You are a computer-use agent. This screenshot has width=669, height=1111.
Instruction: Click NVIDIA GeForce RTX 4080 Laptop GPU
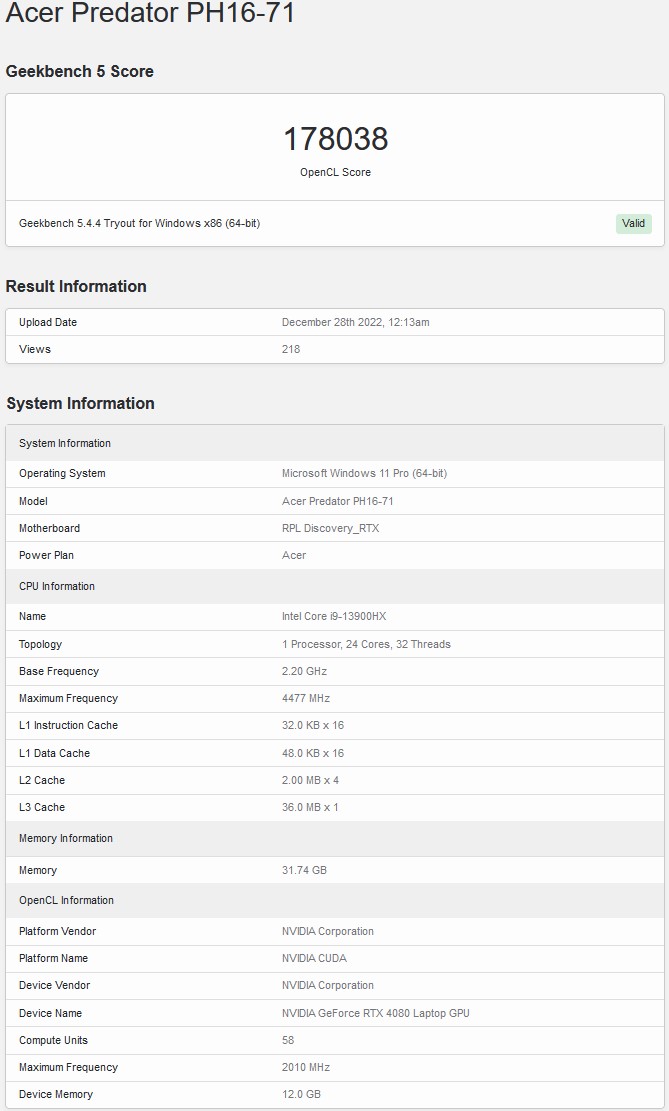pos(376,1013)
